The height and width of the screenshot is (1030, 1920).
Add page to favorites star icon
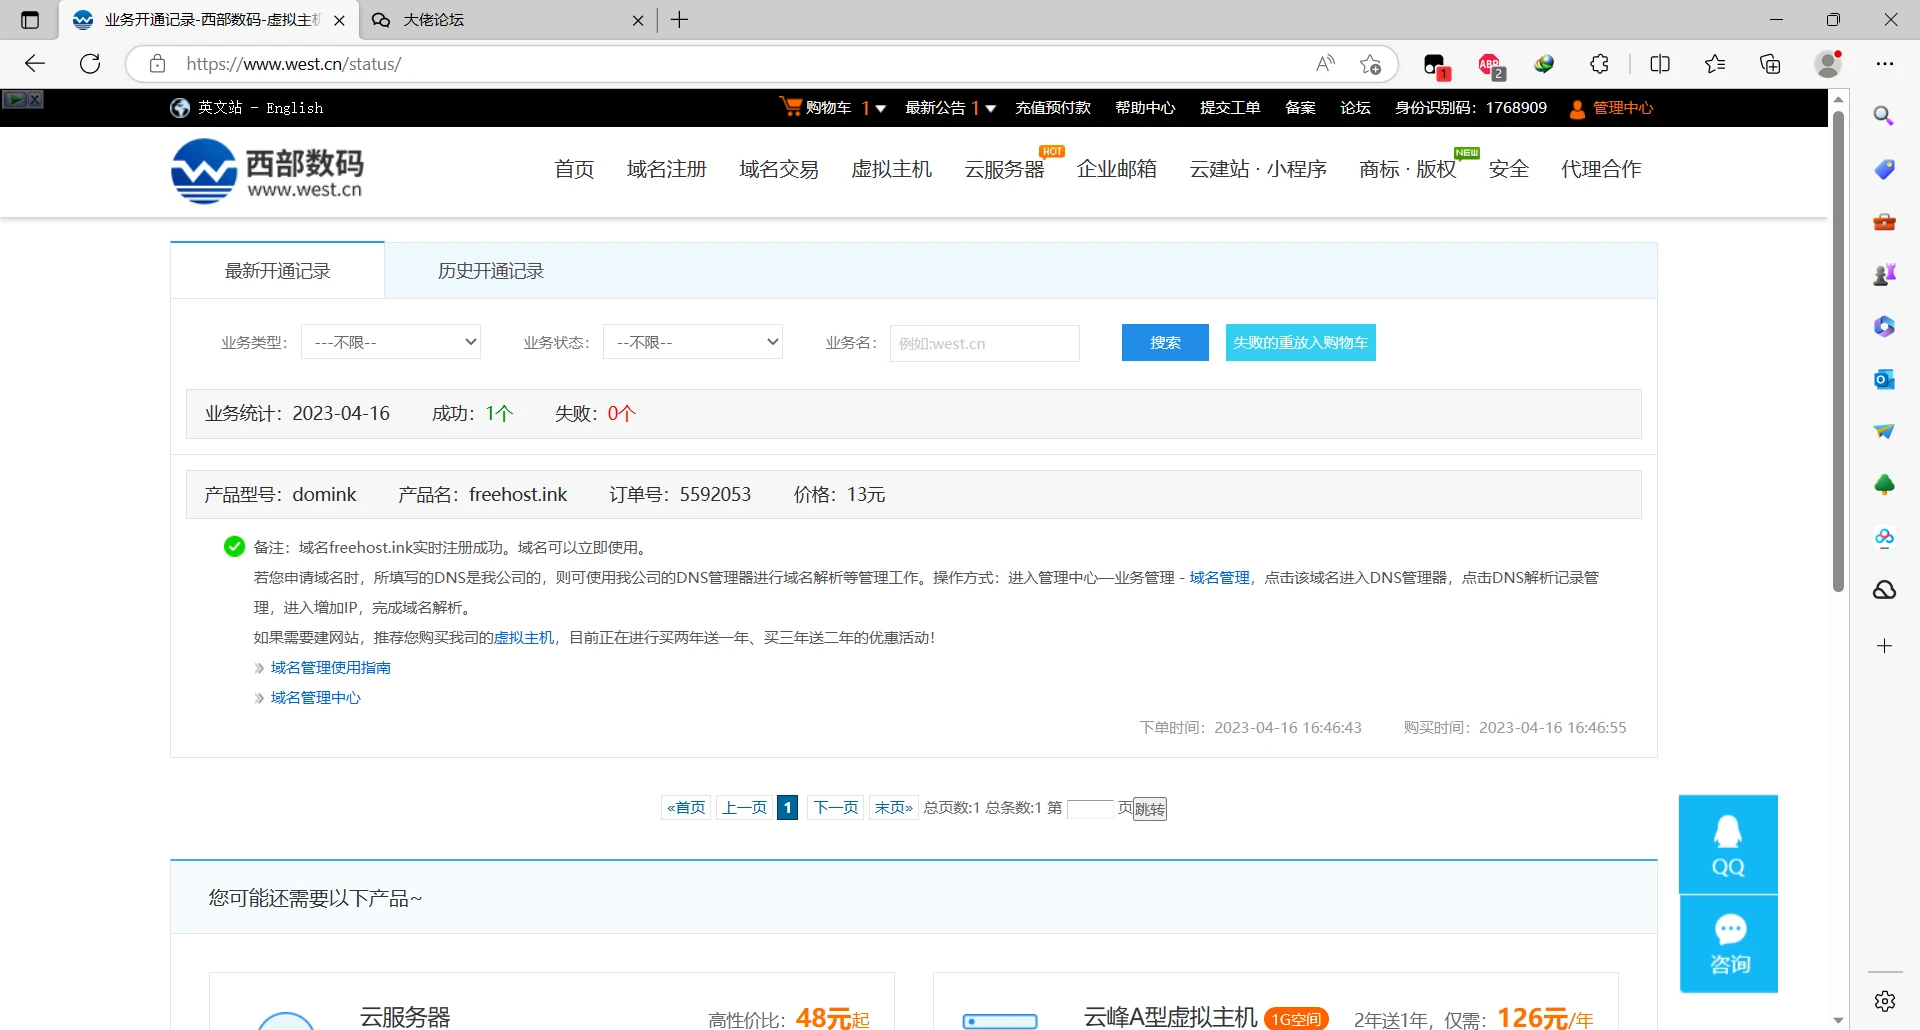tap(1370, 64)
